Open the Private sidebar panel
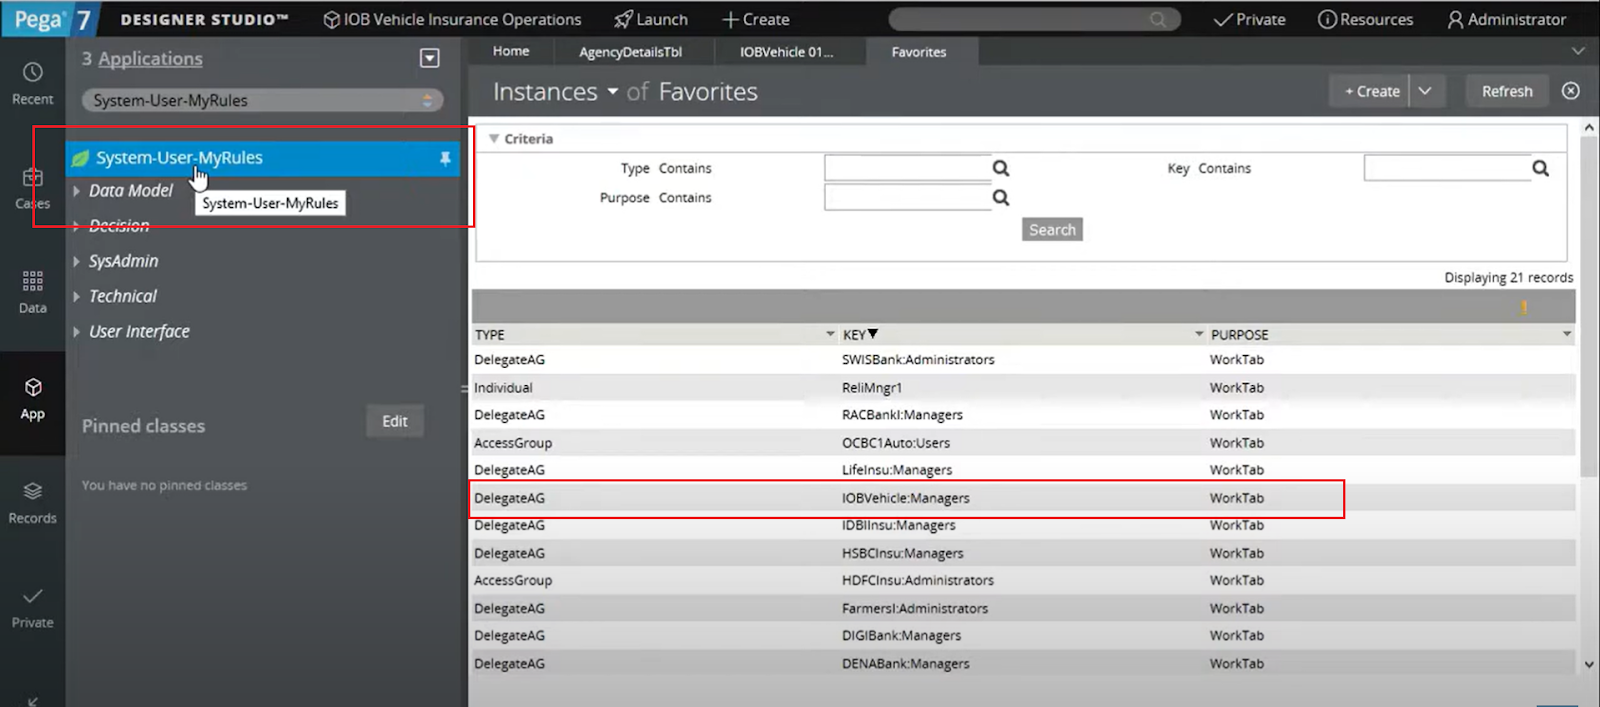 (32, 607)
